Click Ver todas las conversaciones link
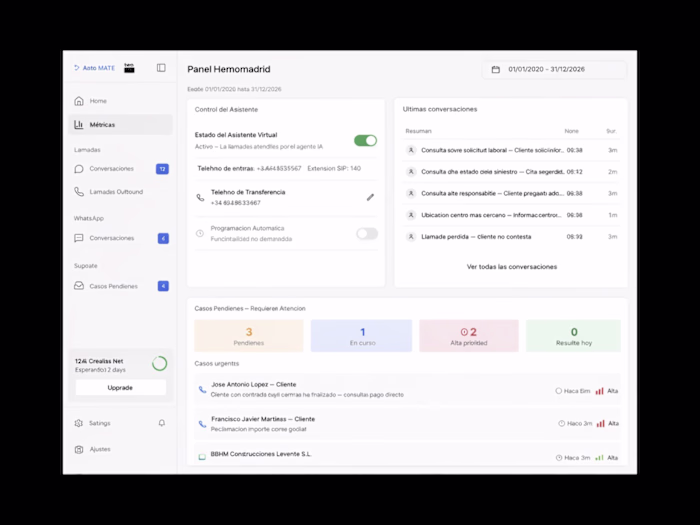Screen dimensions: 700x525 (512, 267)
